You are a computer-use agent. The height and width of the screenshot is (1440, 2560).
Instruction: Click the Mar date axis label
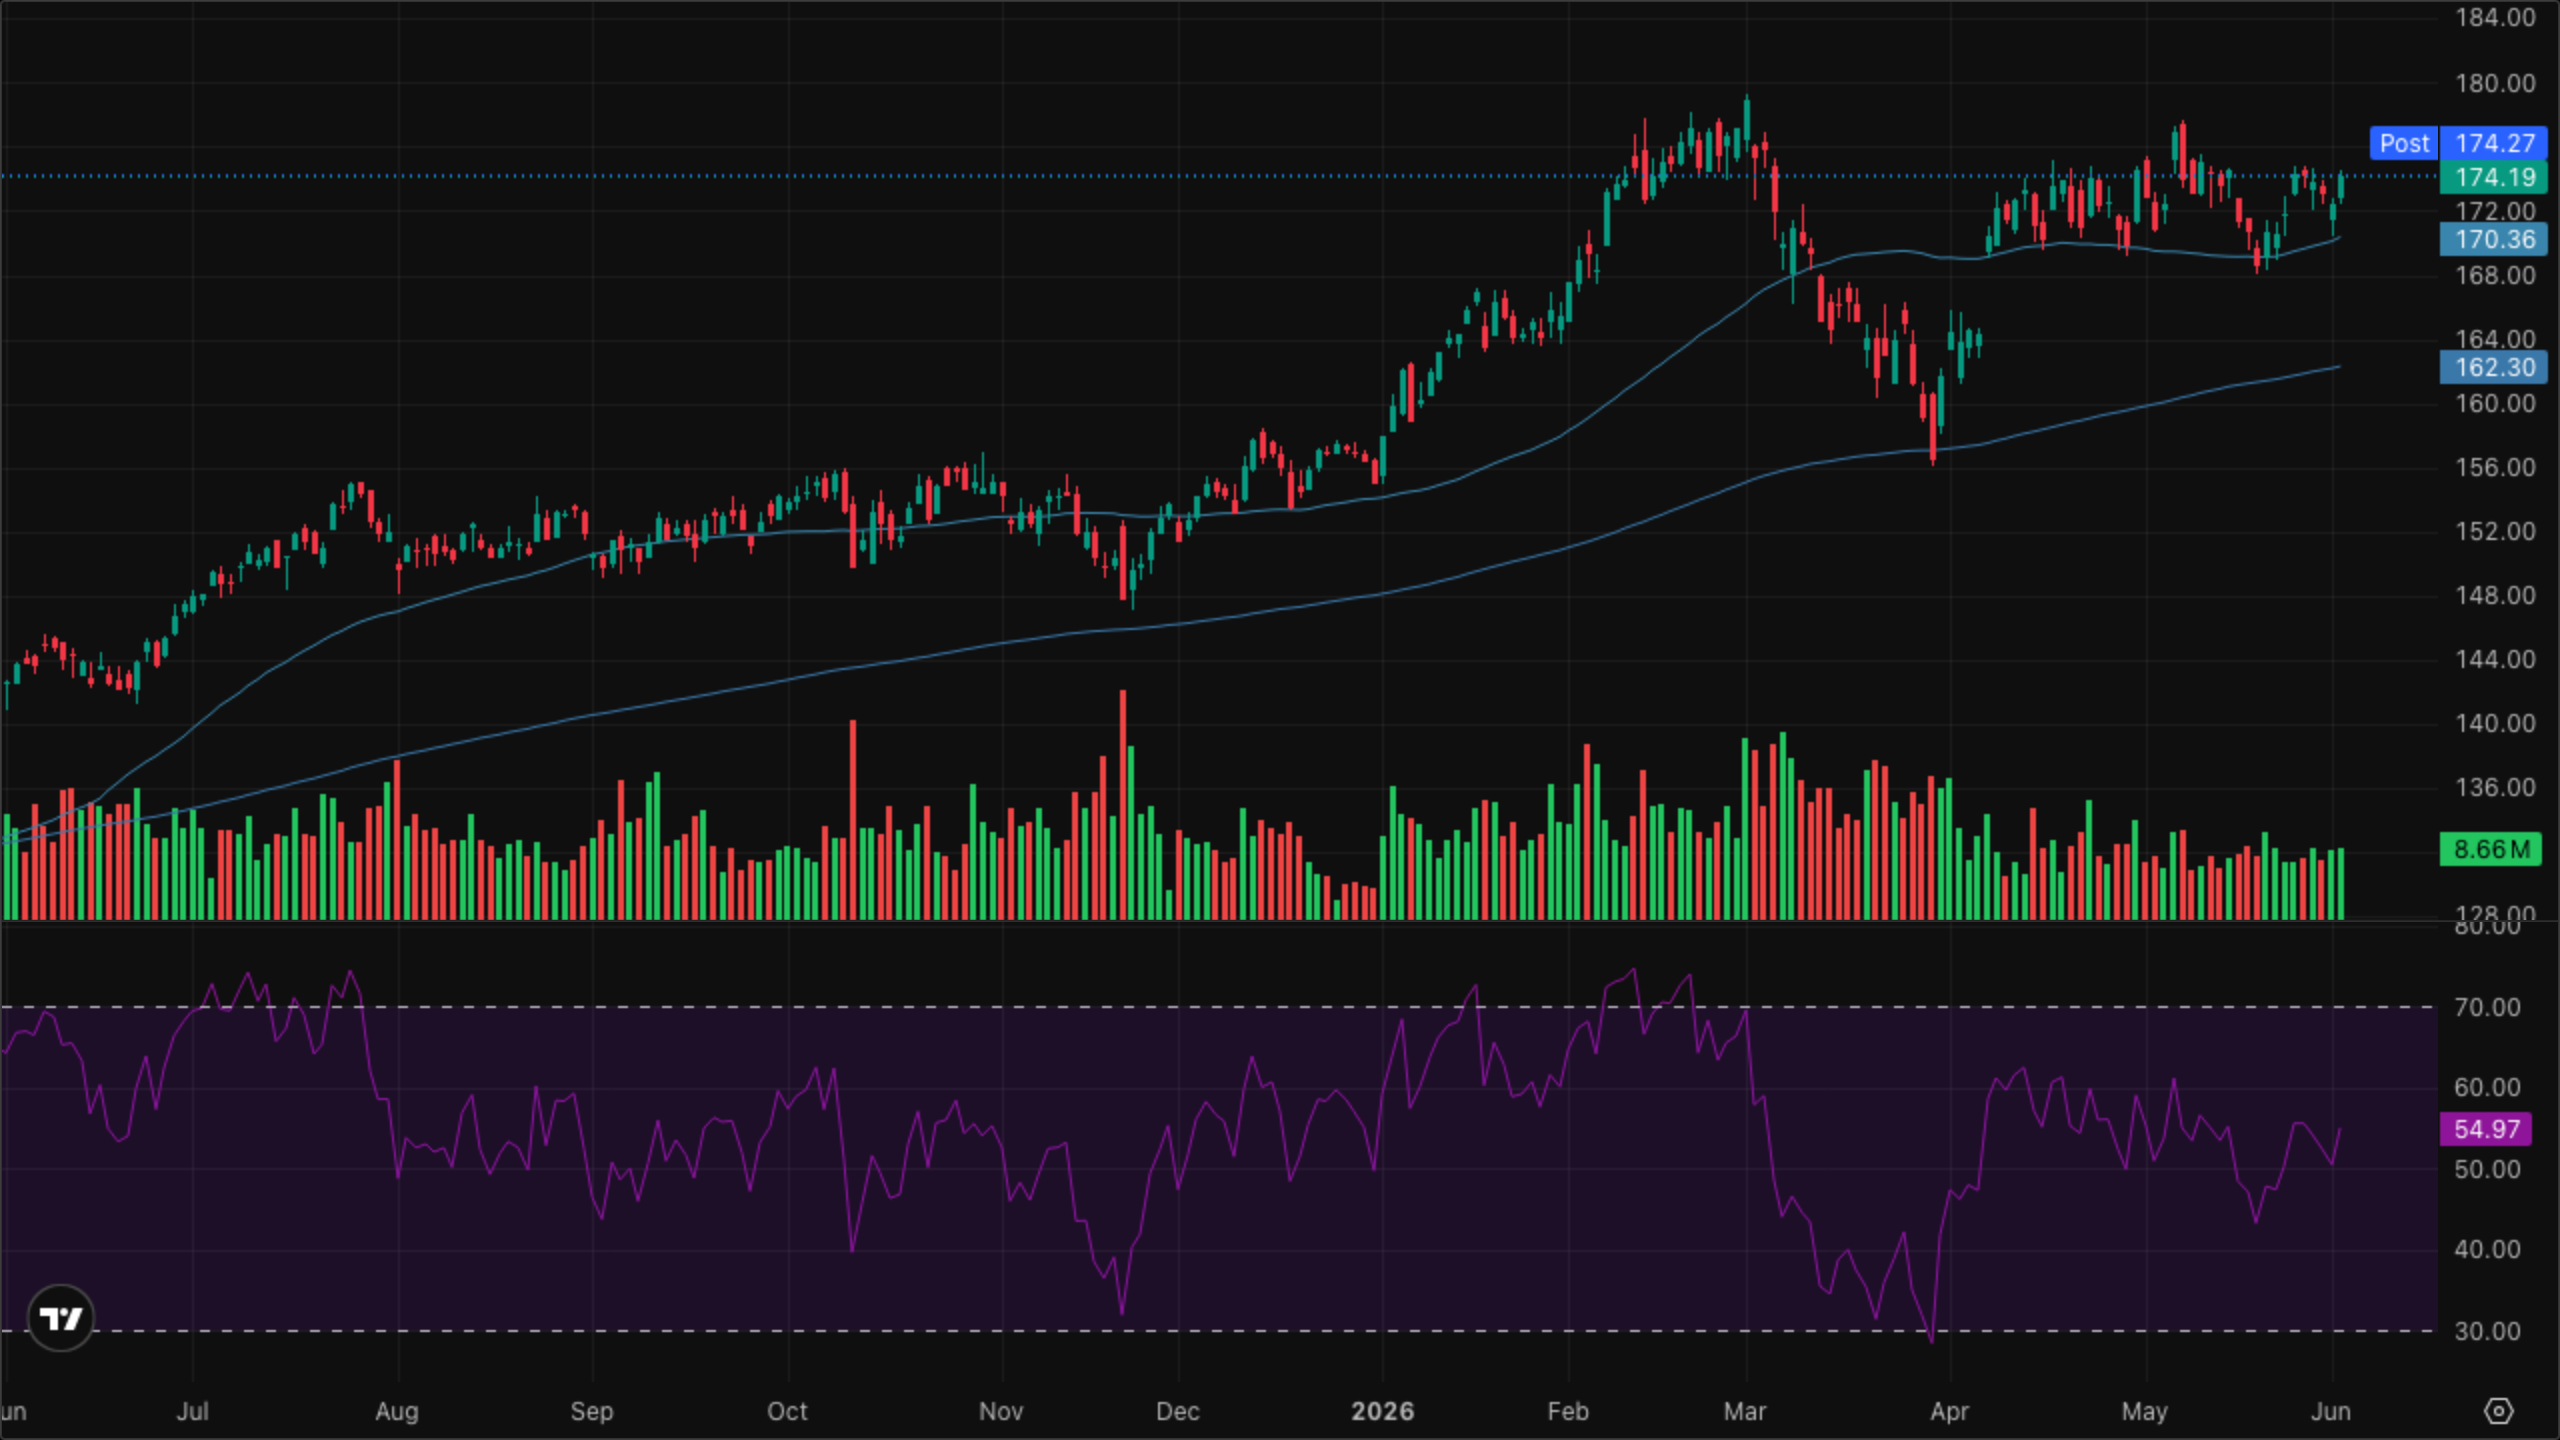(x=1745, y=1411)
